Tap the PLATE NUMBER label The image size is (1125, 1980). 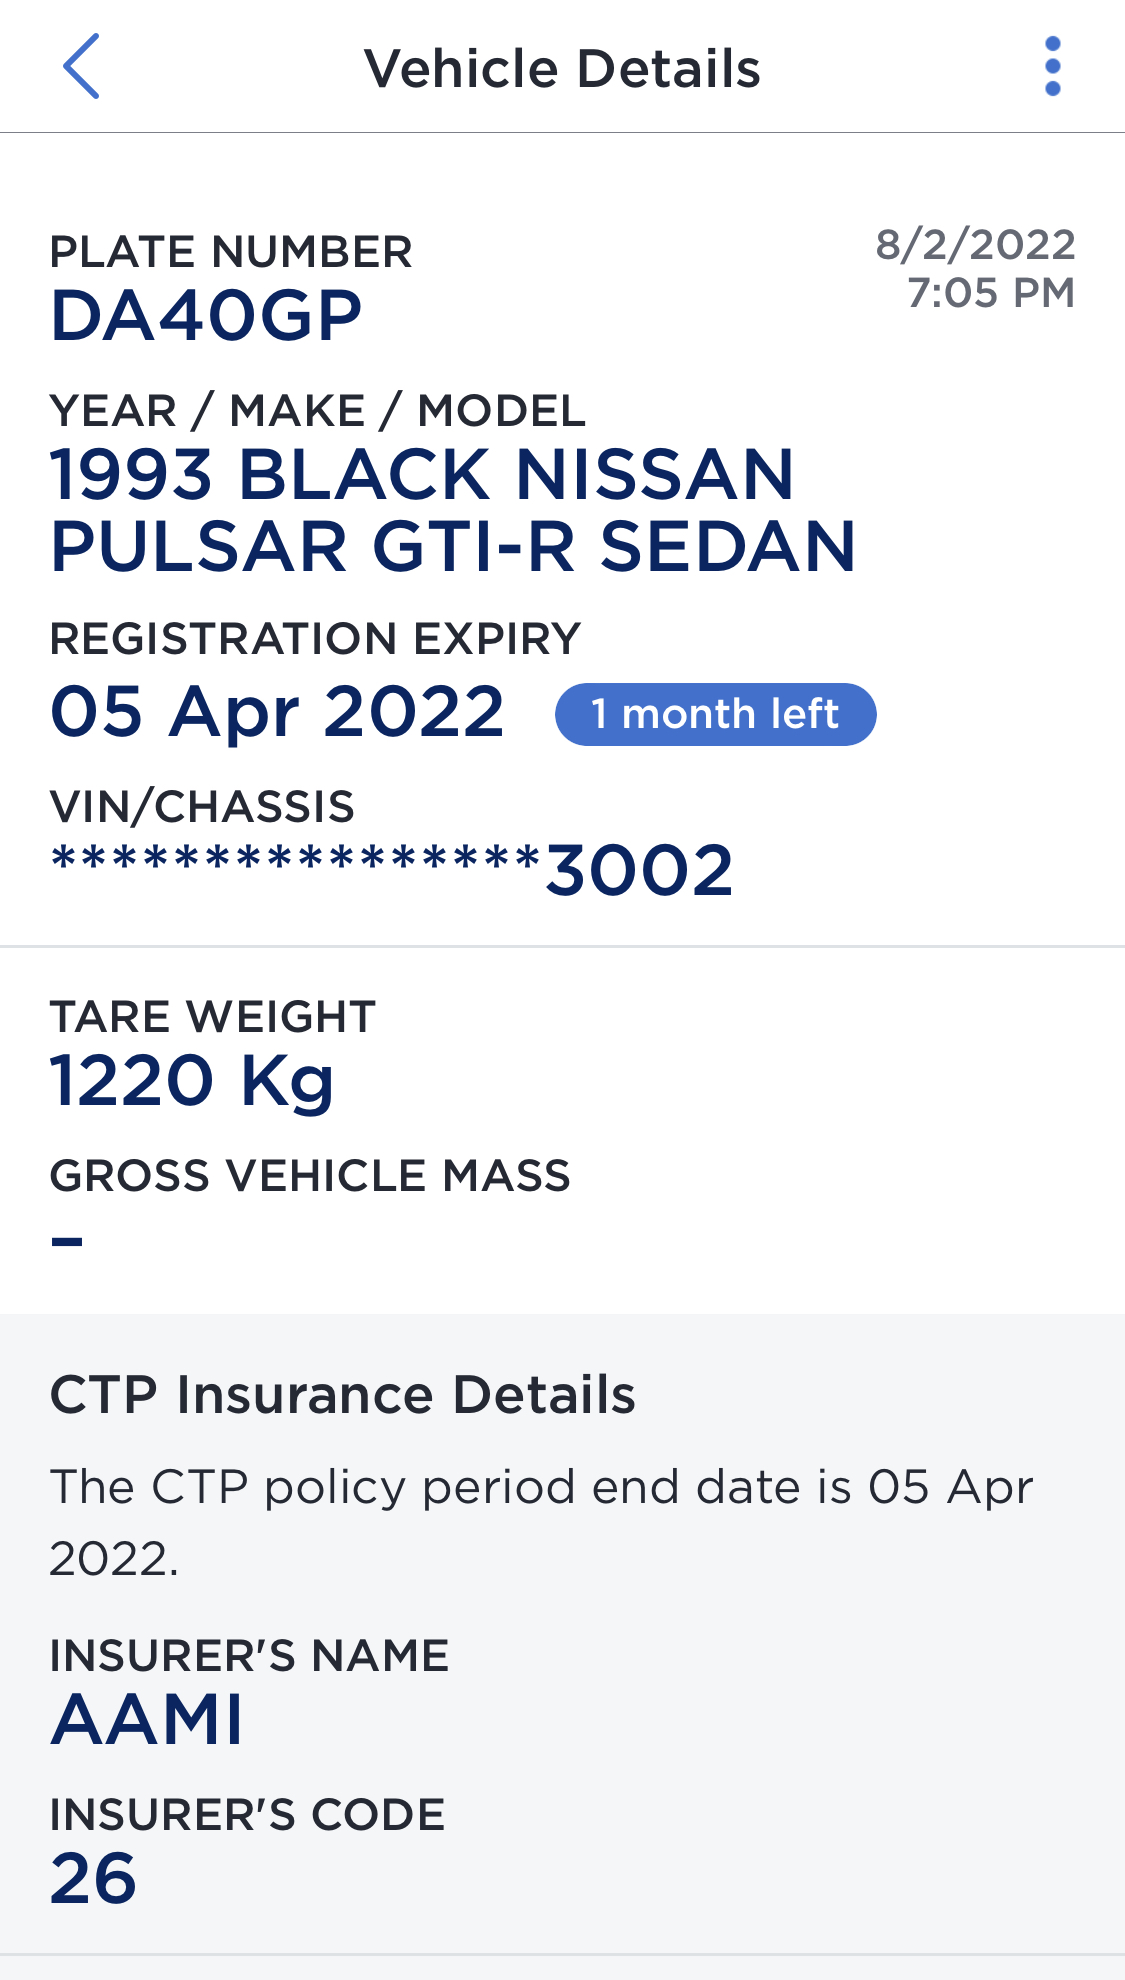(x=231, y=252)
